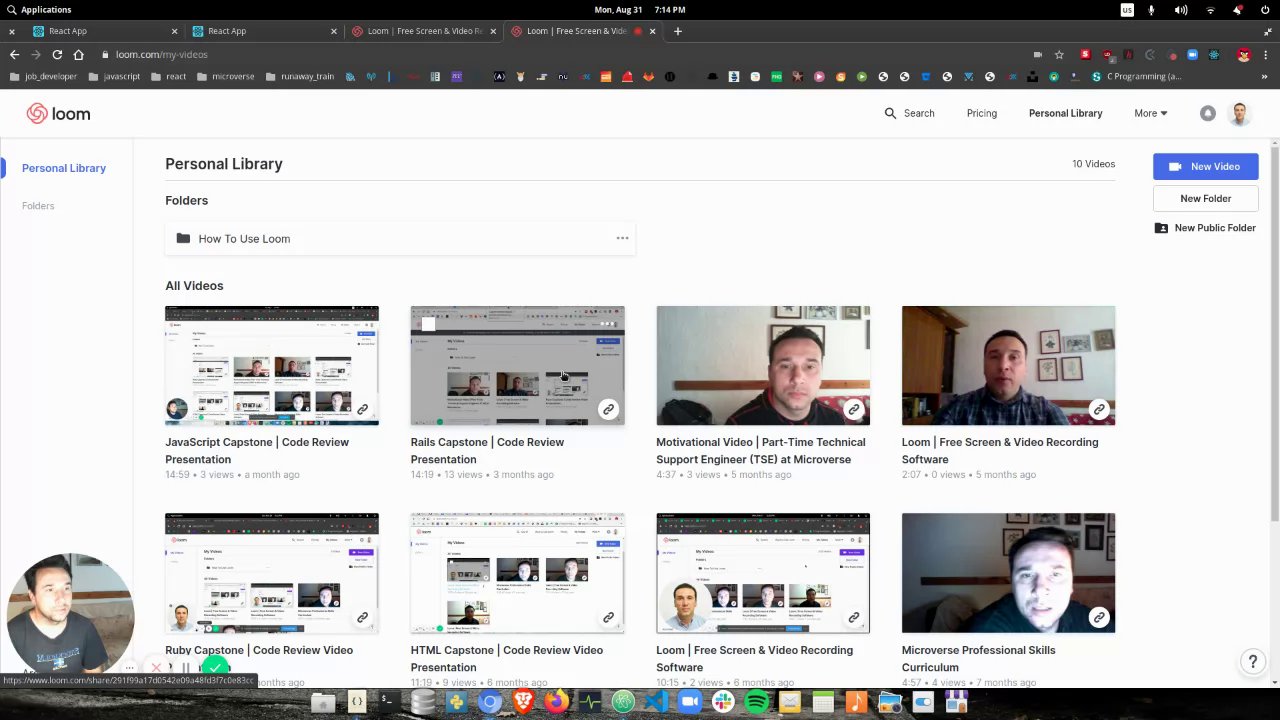Switch to the second React App tab
Screen dimensions: 1280x720
pos(264,31)
